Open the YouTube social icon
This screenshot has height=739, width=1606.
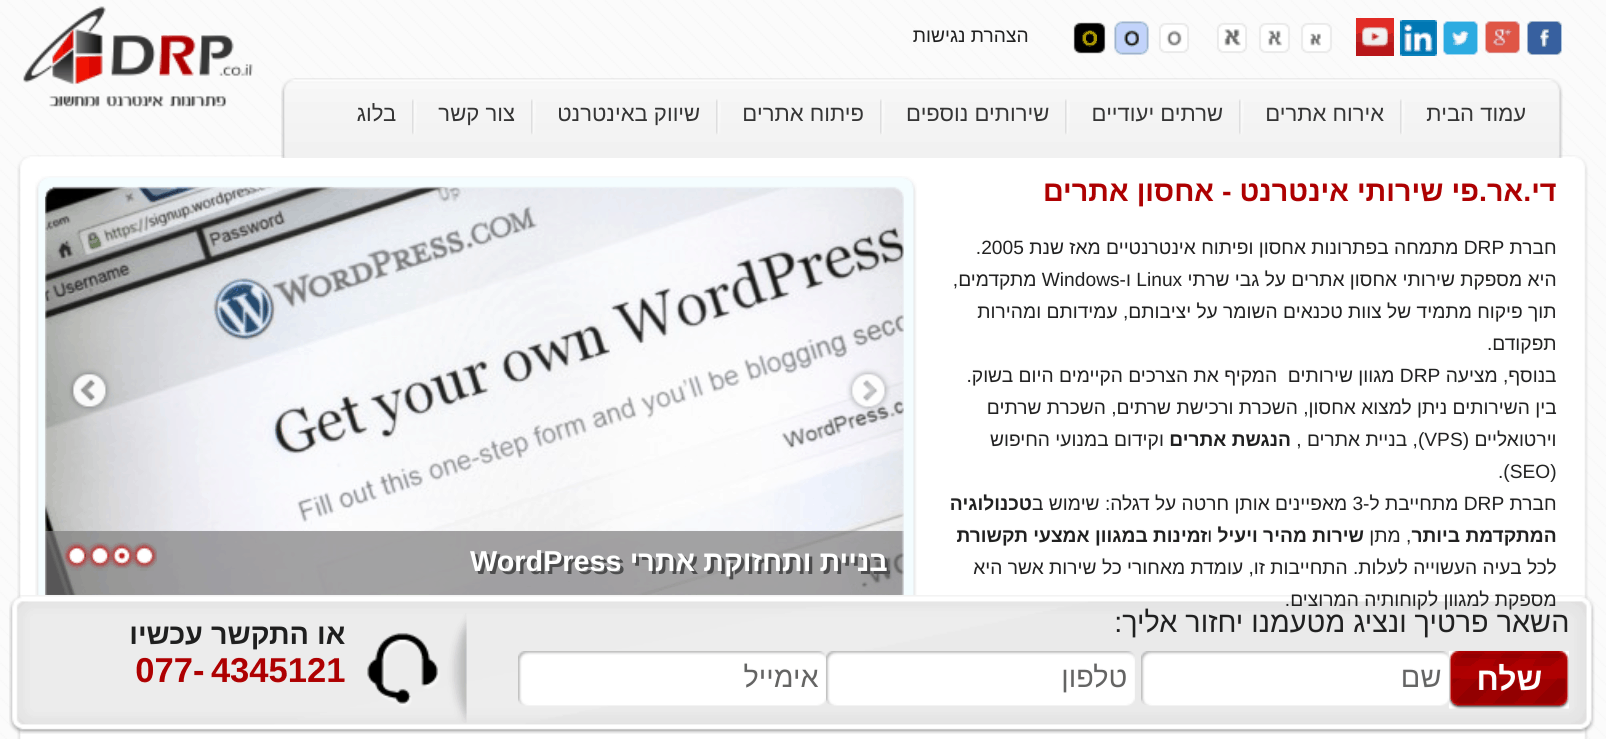(x=1375, y=37)
